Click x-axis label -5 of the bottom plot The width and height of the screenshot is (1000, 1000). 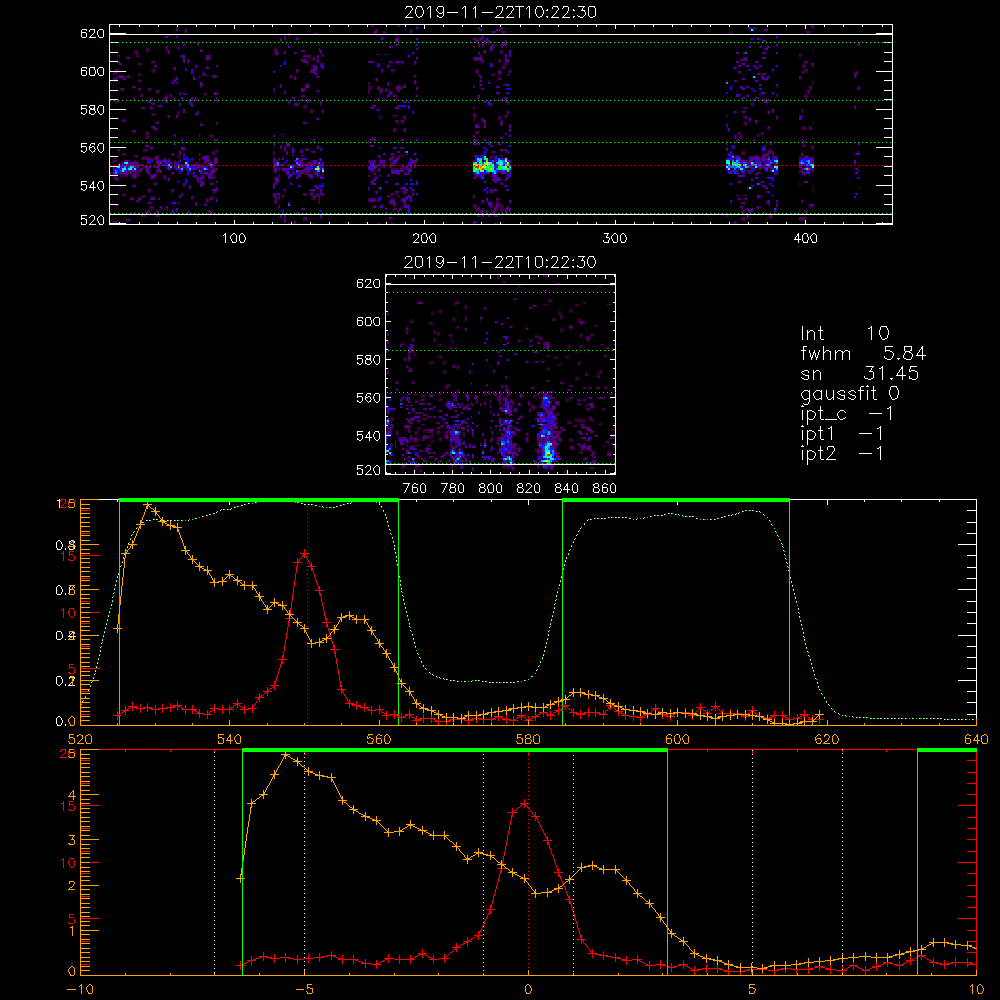coord(304,990)
